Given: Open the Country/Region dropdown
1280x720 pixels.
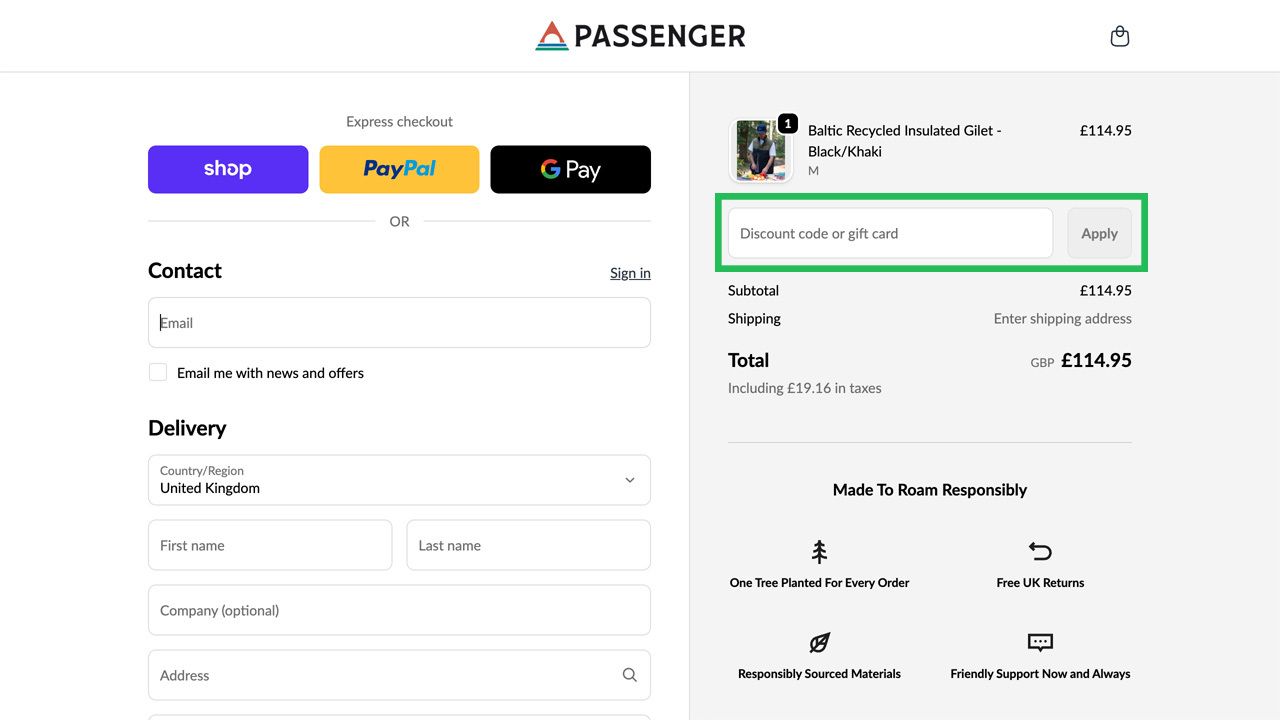Looking at the screenshot, I should tap(399, 480).
